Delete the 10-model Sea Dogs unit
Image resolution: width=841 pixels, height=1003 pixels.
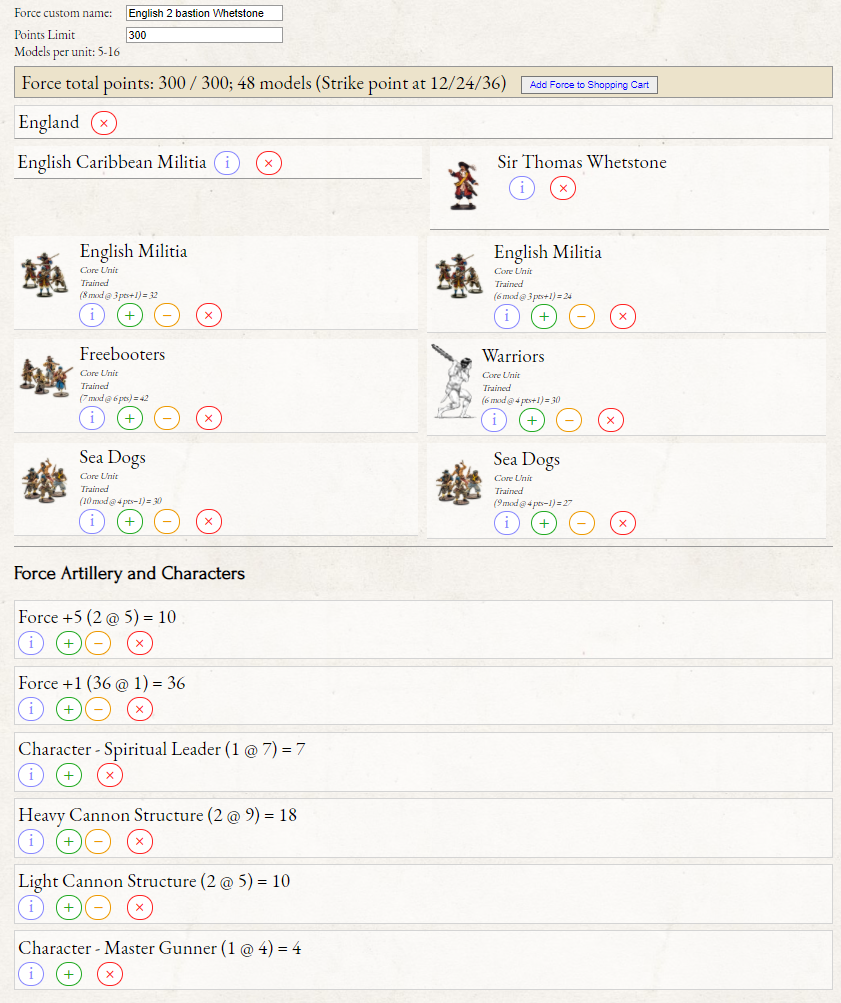[x=209, y=521]
